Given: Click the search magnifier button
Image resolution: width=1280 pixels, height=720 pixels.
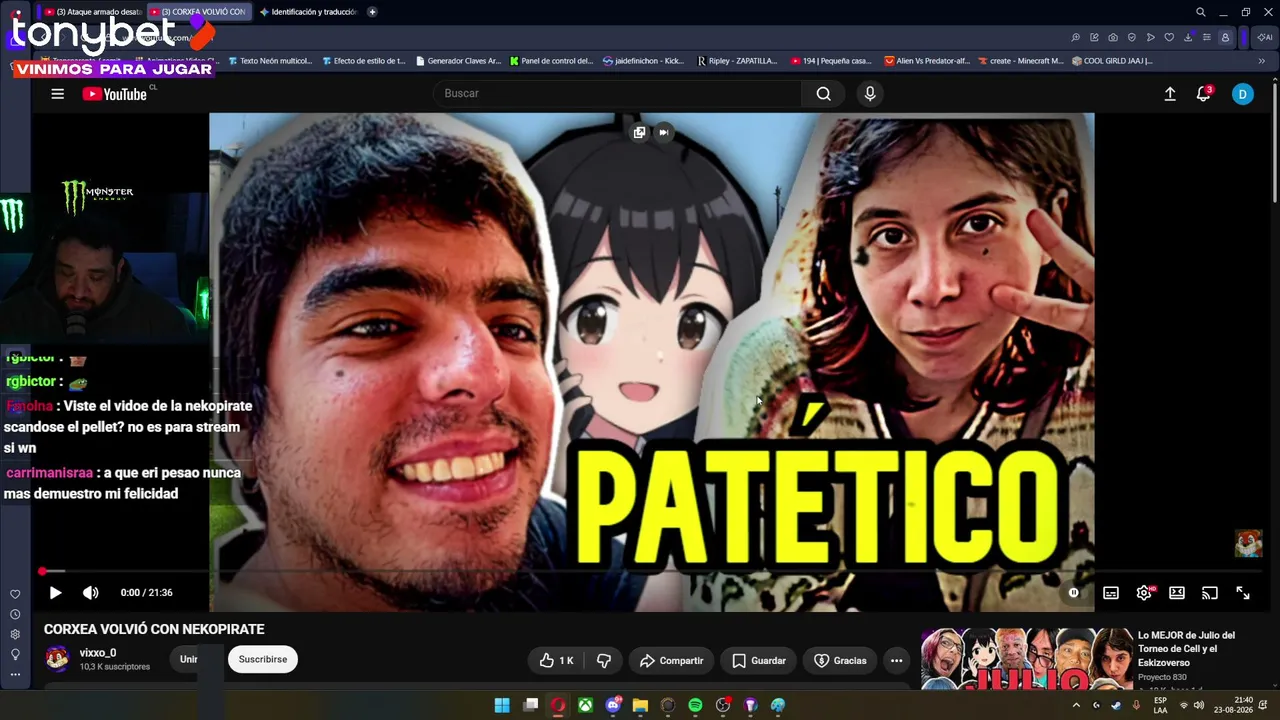Looking at the screenshot, I should 823,94.
